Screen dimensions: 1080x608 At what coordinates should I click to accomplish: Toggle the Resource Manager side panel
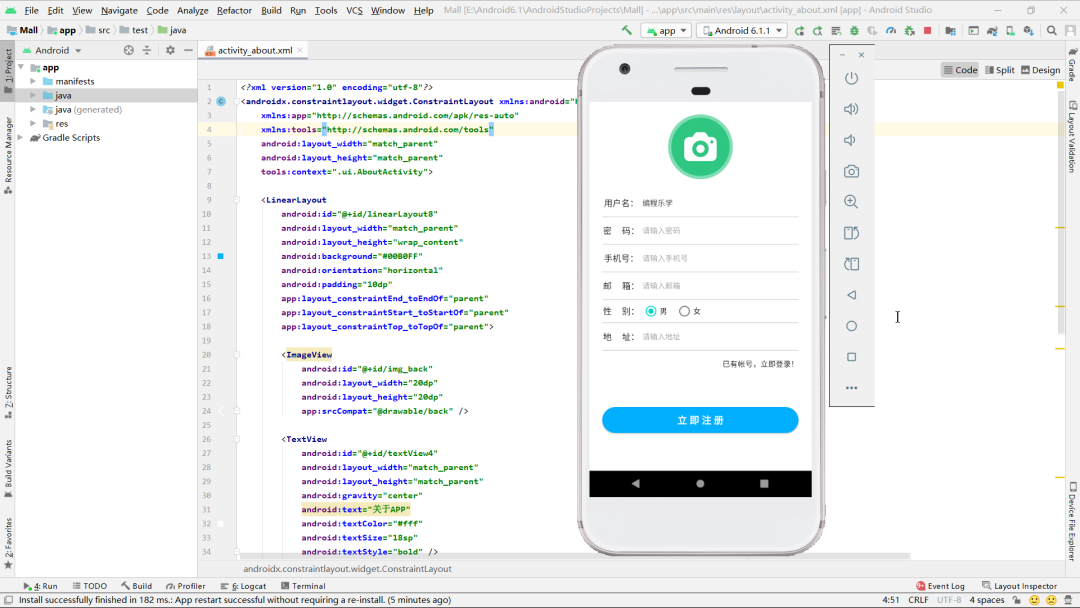click(8, 155)
